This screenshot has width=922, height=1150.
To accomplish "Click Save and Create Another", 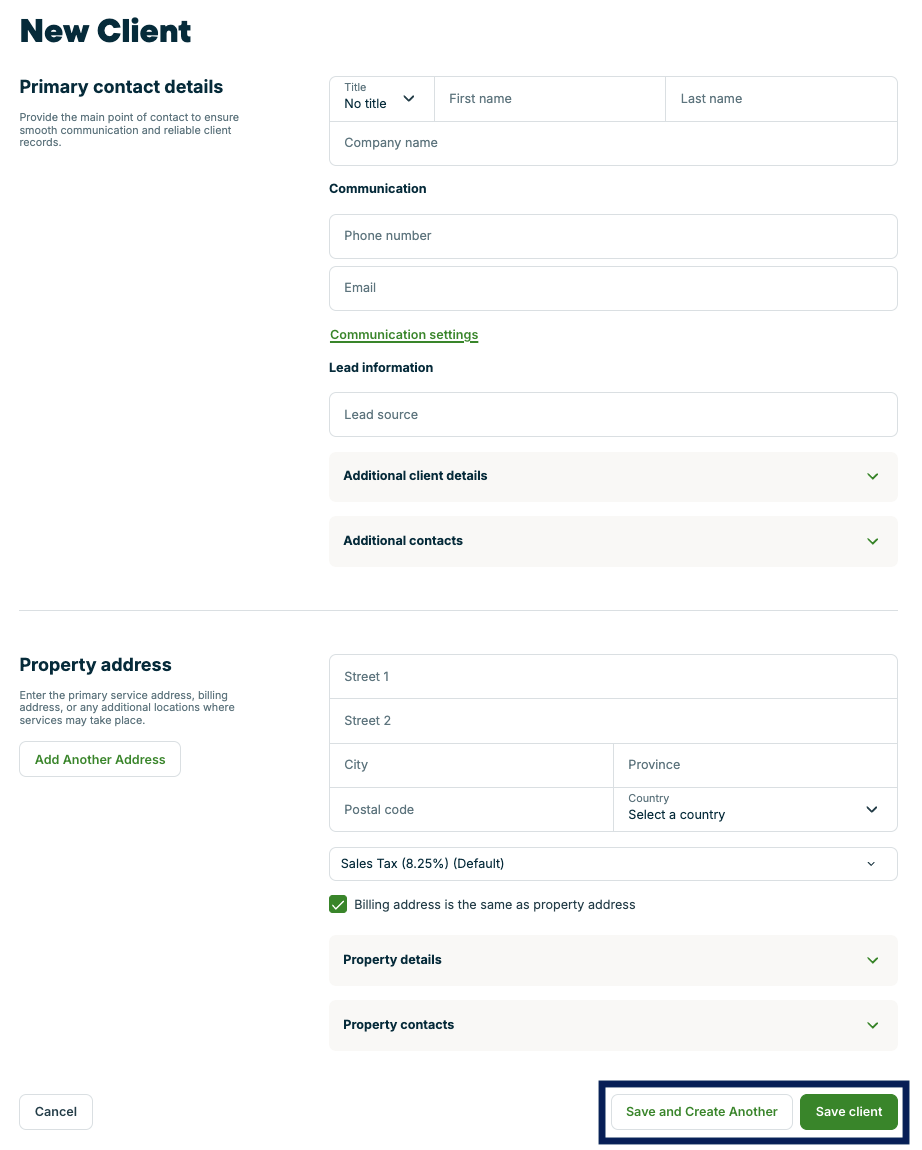I will coord(701,1112).
